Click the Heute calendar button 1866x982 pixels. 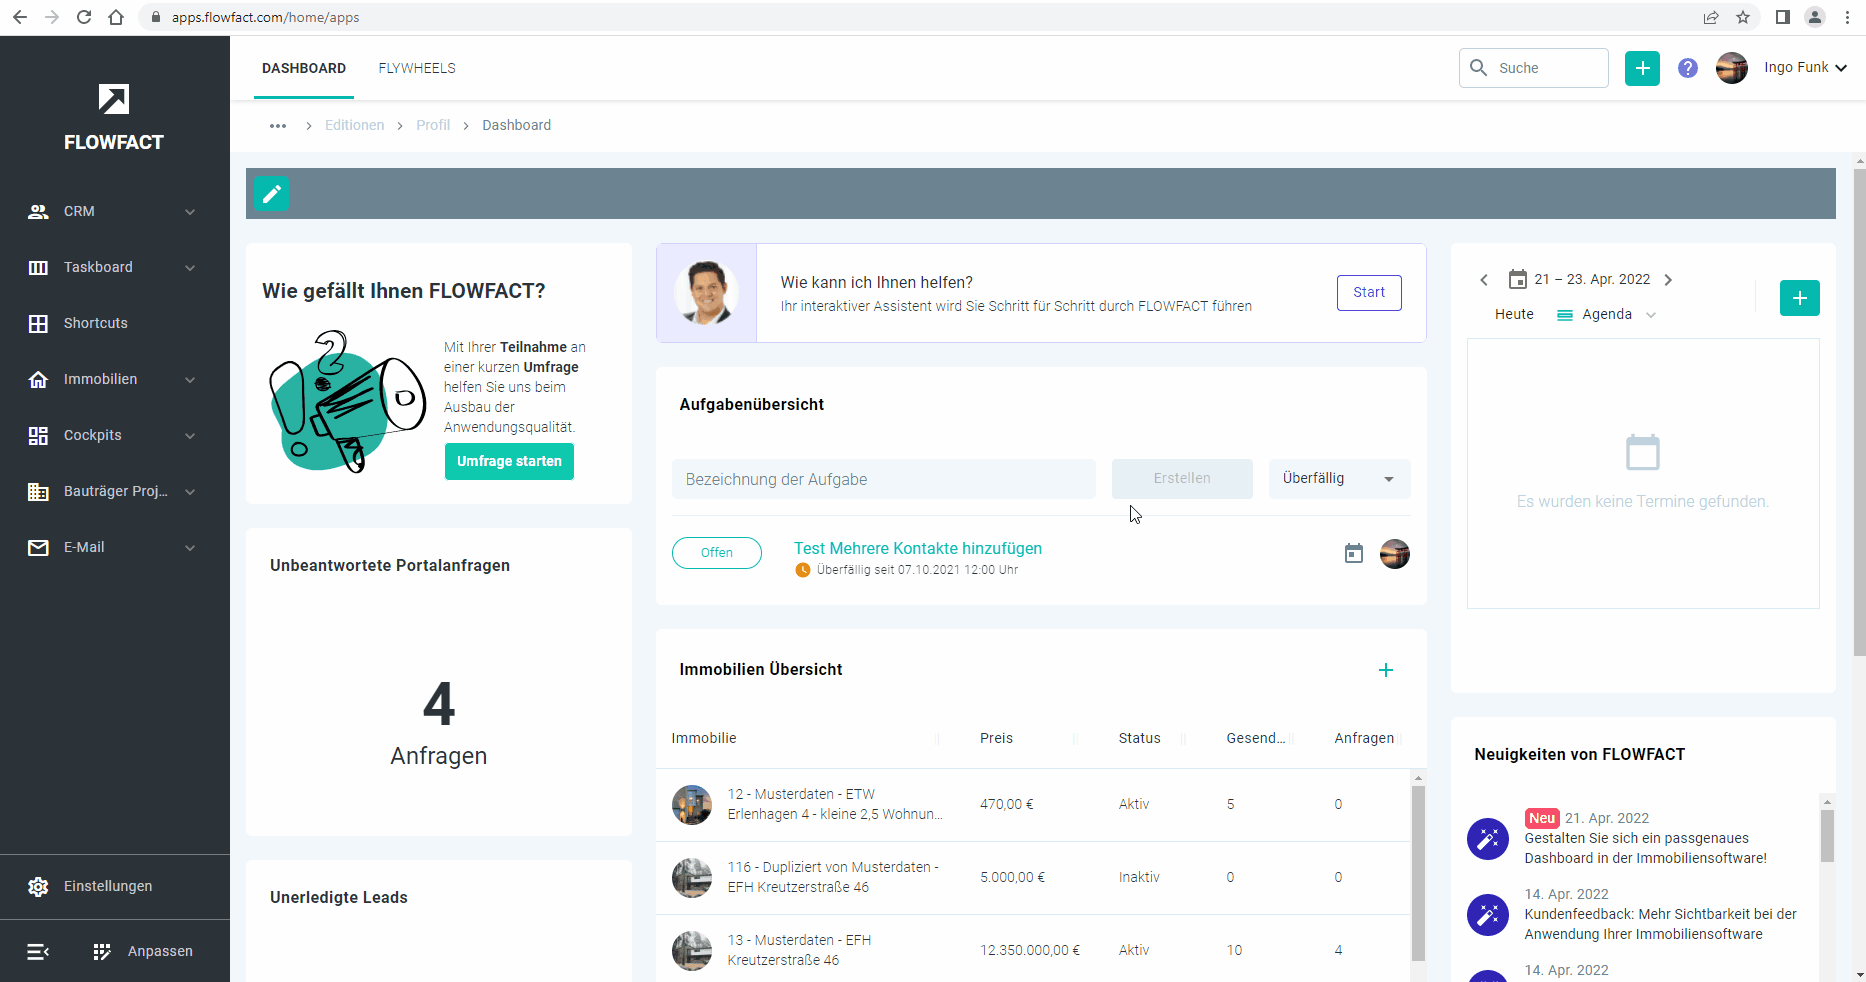coord(1514,314)
